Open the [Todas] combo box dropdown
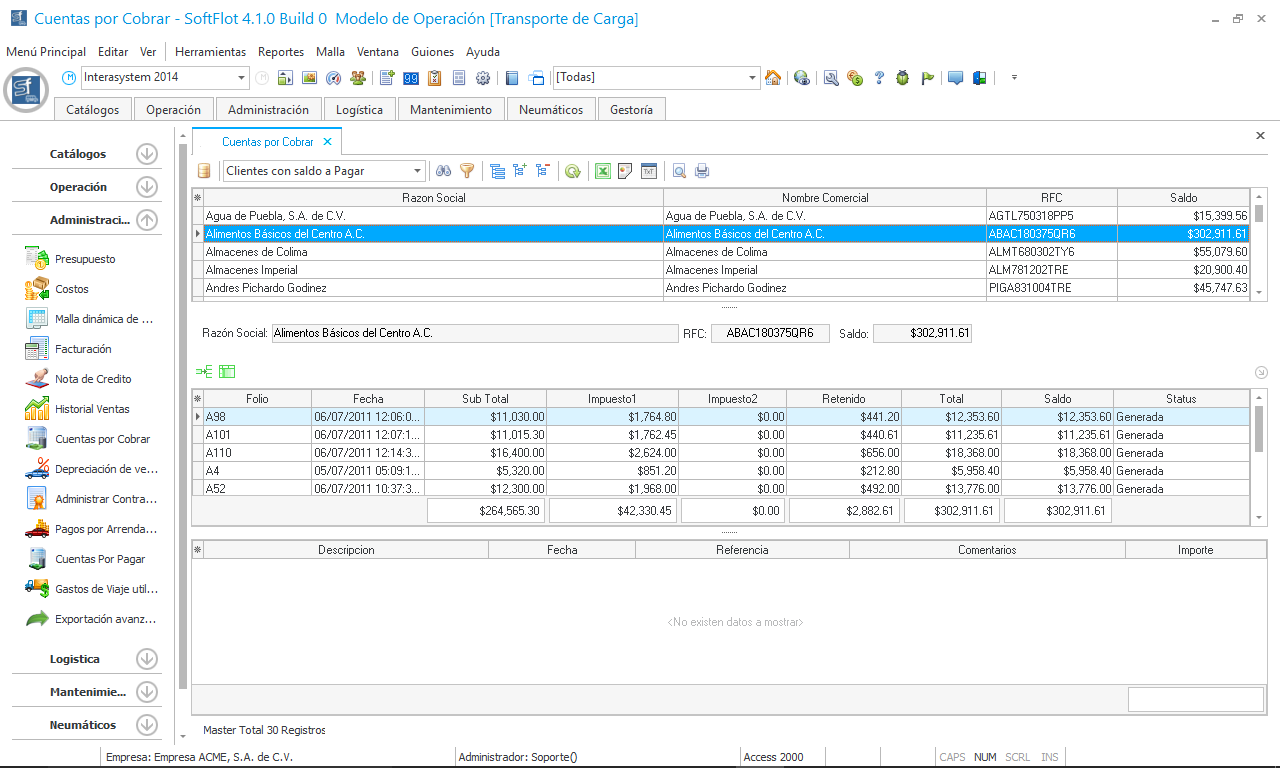This screenshot has width=1280, height=768. coord(753,78)
